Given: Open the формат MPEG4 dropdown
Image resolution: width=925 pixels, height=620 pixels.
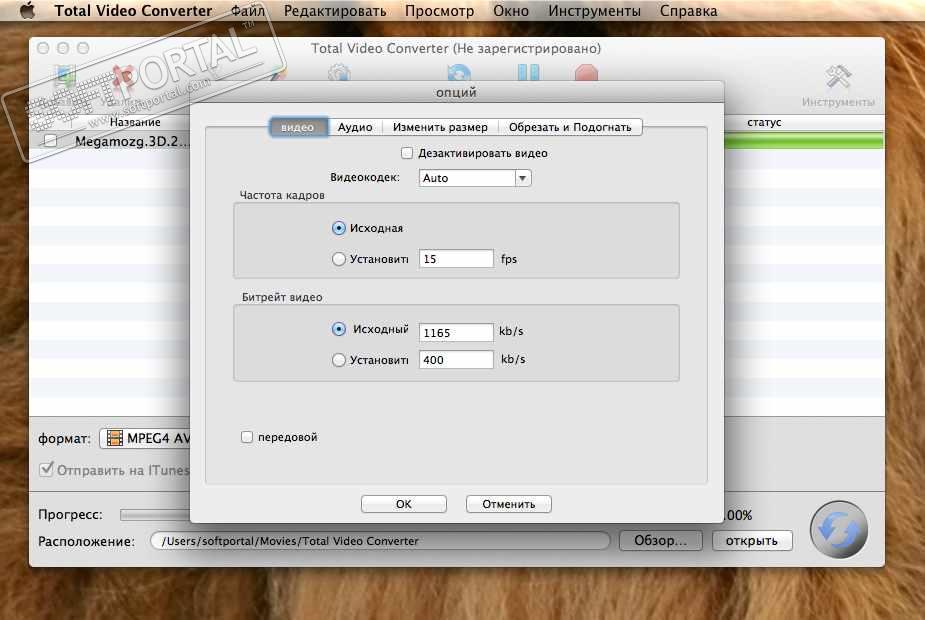Looking at the screenshot, I should pos(145,438).
